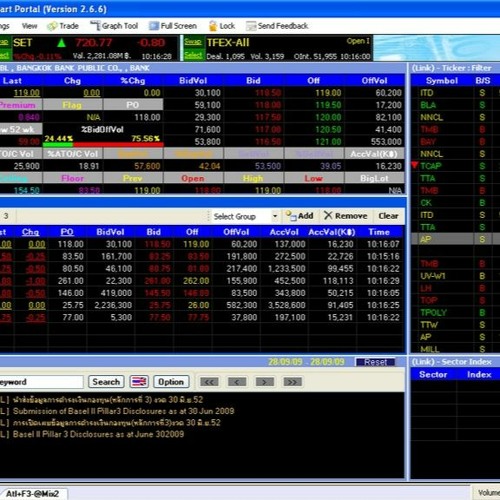The image size is (500, 500).
Task: Clear the watchlist with Clear button
Action: tap(388, 216)
